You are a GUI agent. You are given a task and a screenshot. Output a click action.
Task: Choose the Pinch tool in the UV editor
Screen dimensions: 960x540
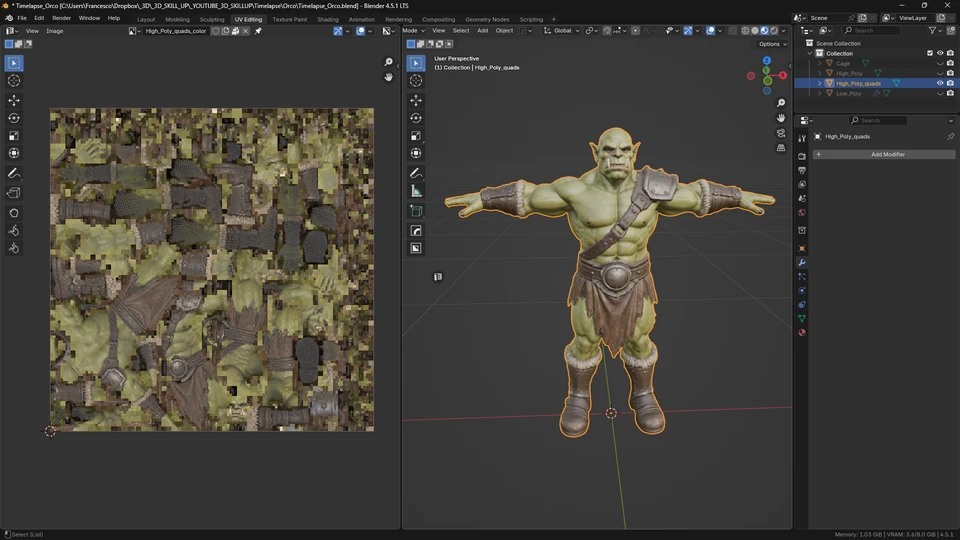(13, 248)
